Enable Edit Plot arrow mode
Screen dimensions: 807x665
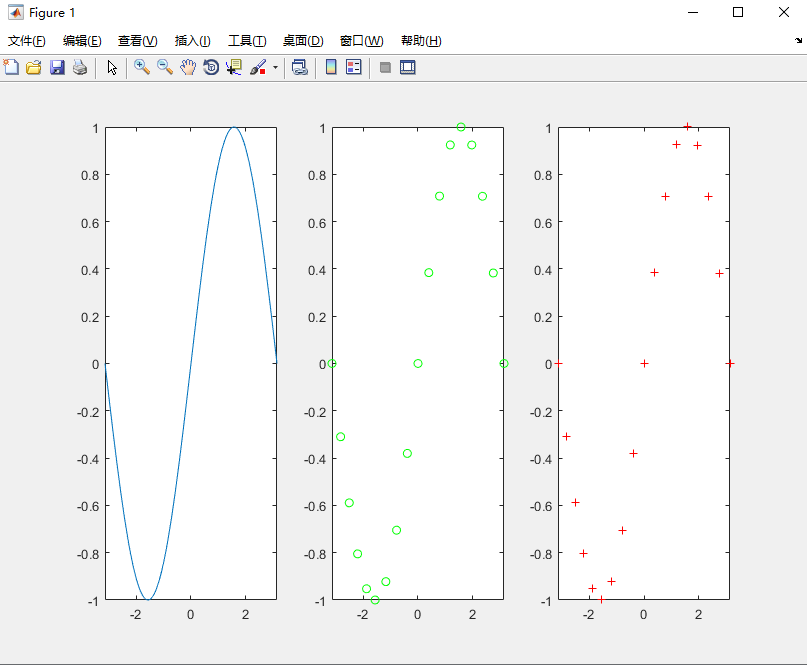click(x=112, y=67)
